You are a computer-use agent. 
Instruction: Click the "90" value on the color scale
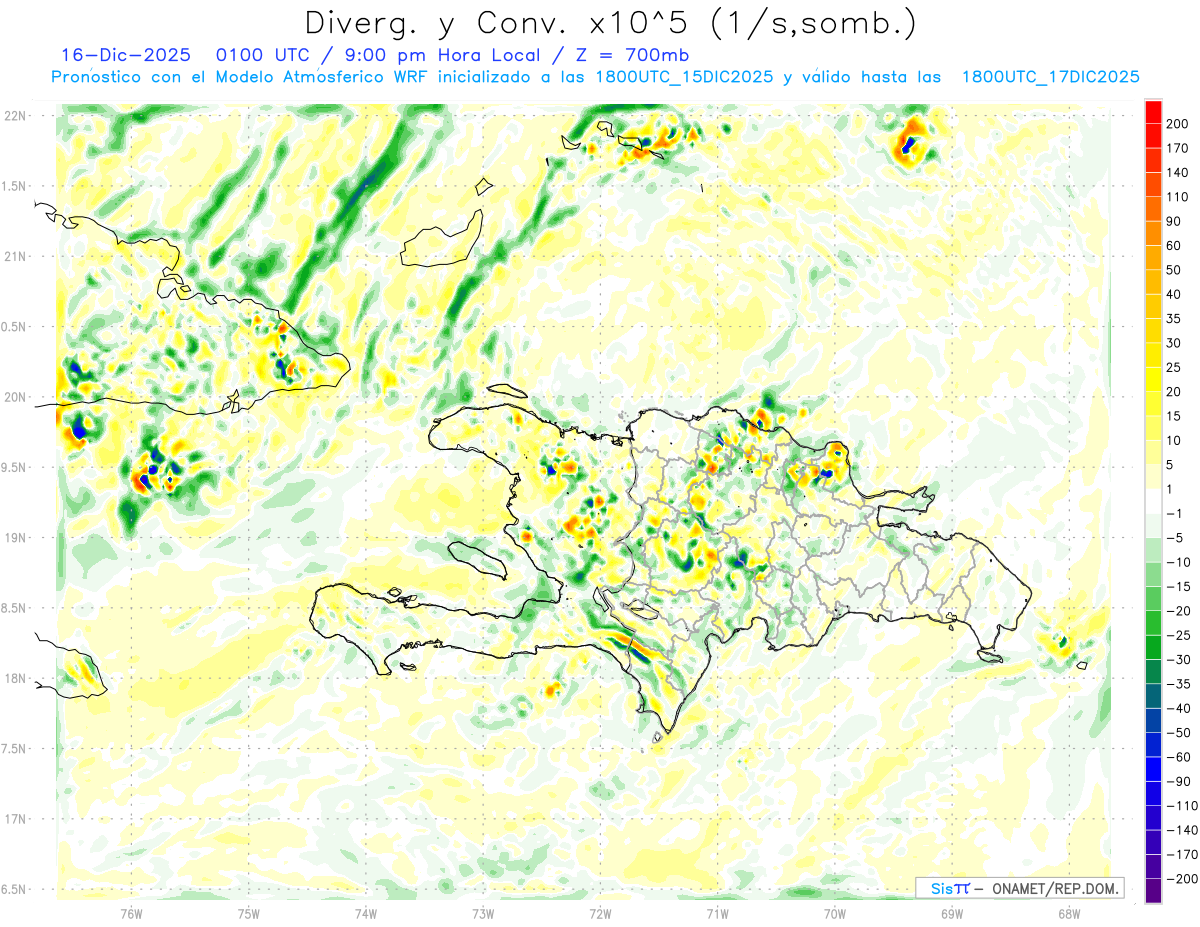(1174, 222)
